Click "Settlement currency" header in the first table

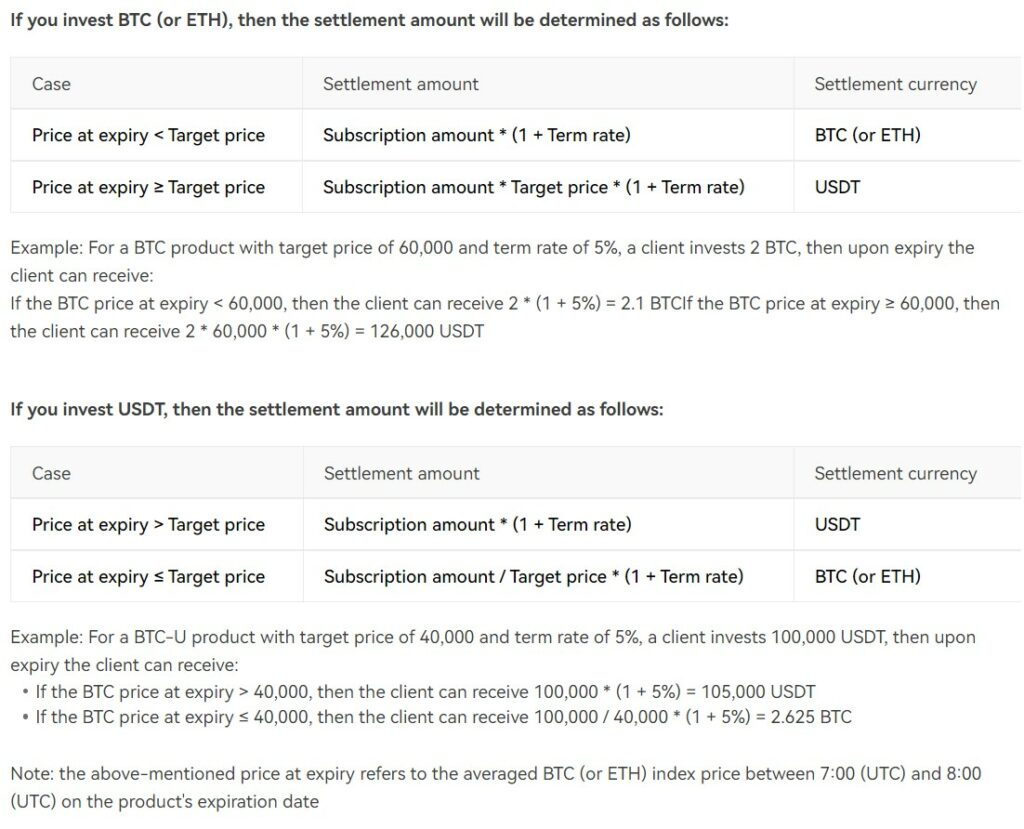tap(895, 84)
